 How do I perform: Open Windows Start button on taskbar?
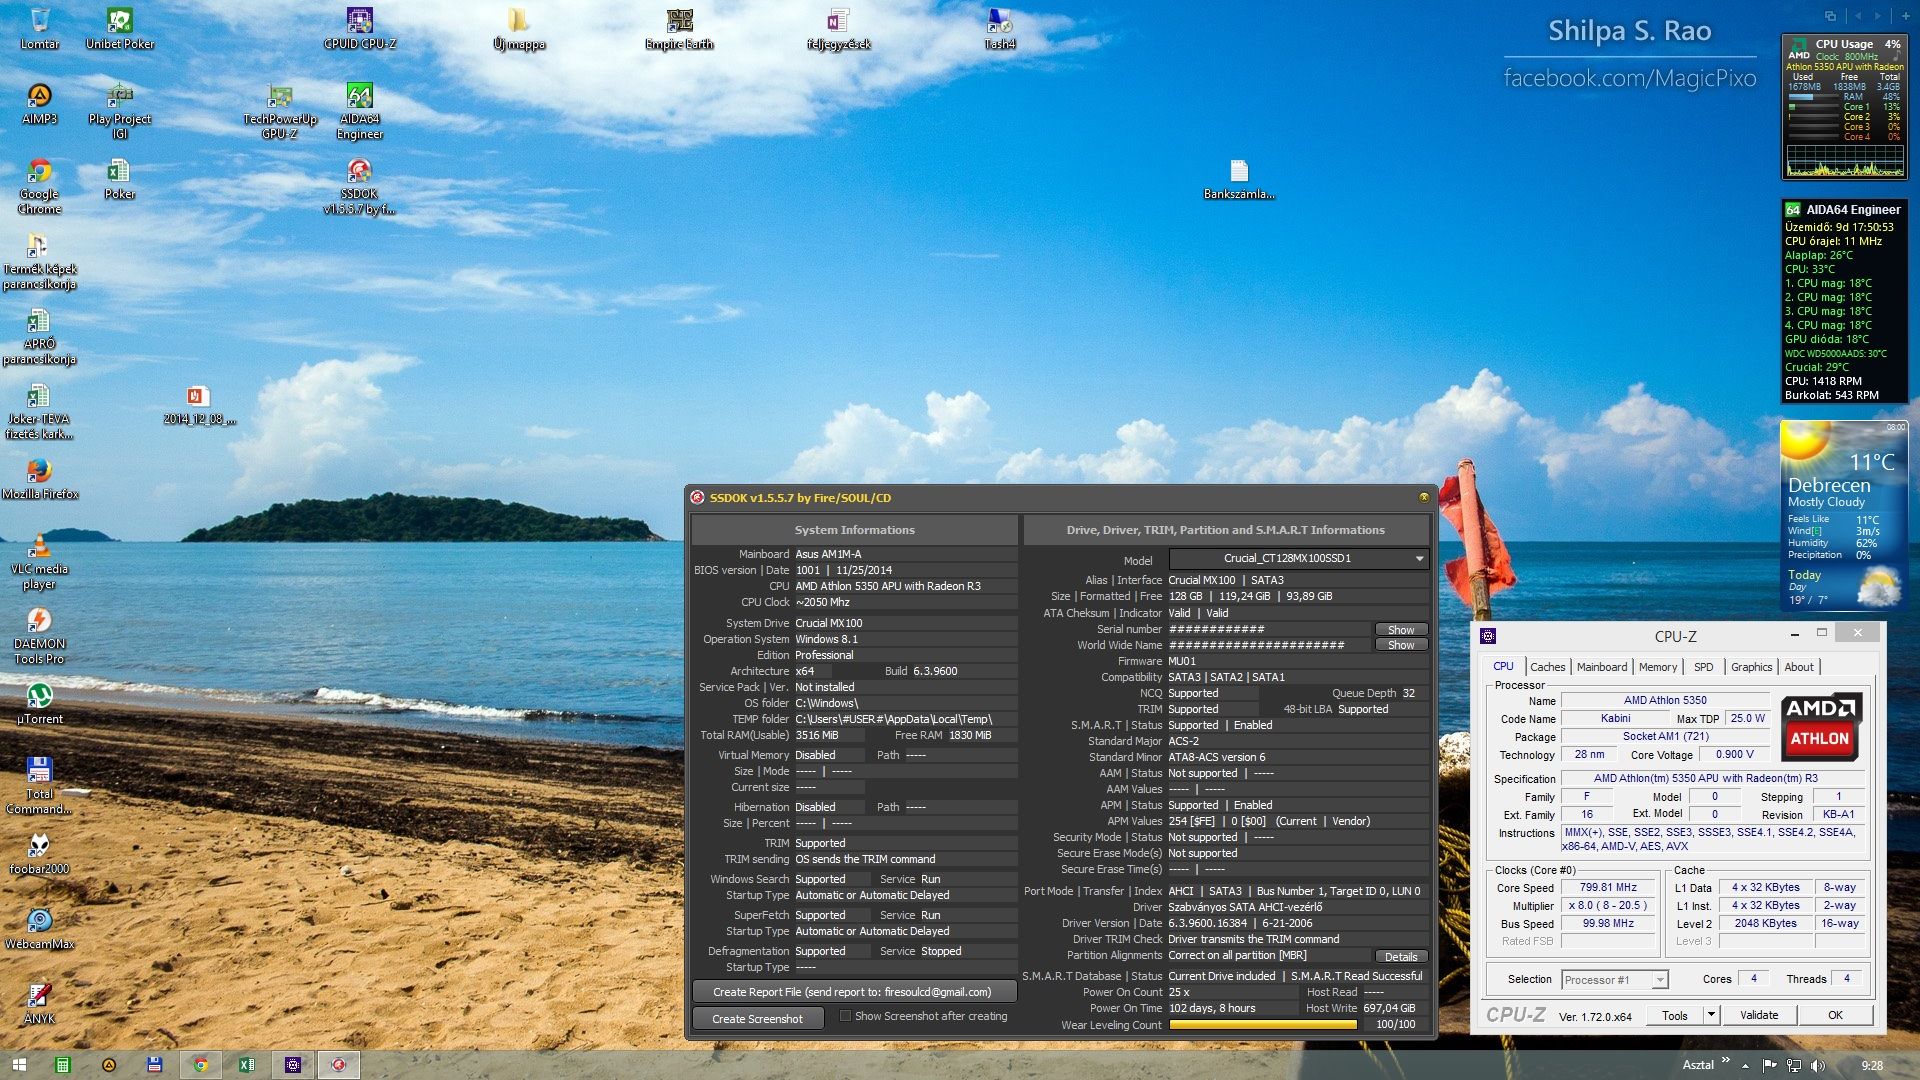[x=18, y=1065]
